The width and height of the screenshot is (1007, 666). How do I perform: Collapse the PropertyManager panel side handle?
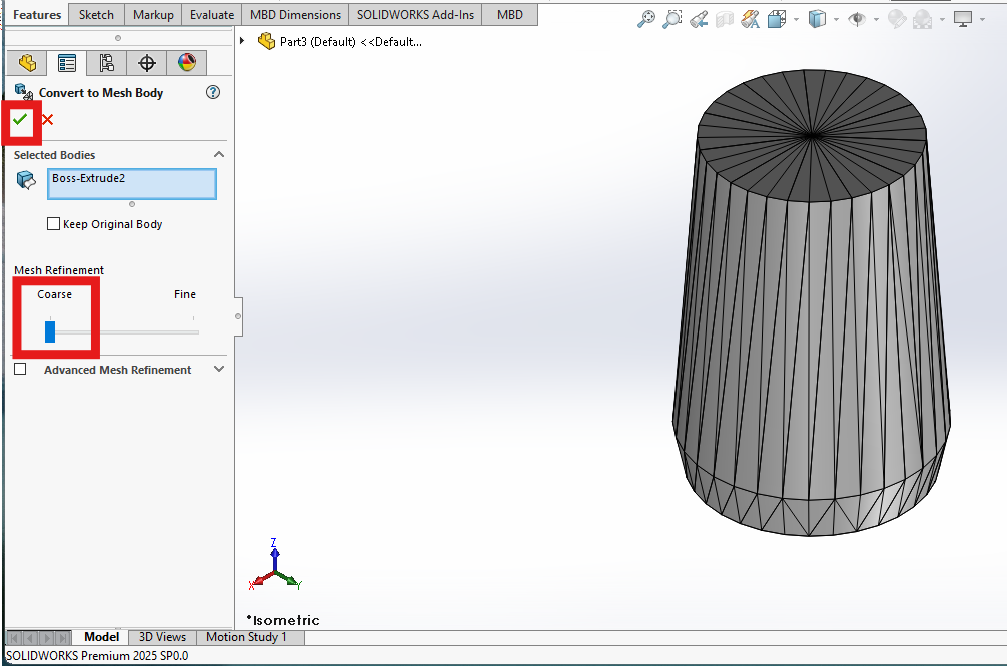pos(238,316)
